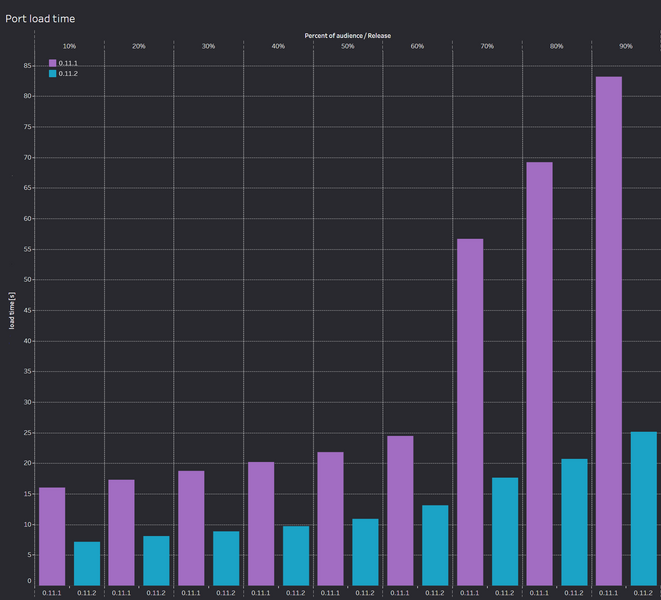Click the 5 y-axis tick label
The image size is (661, 600).
pos(30,555)
